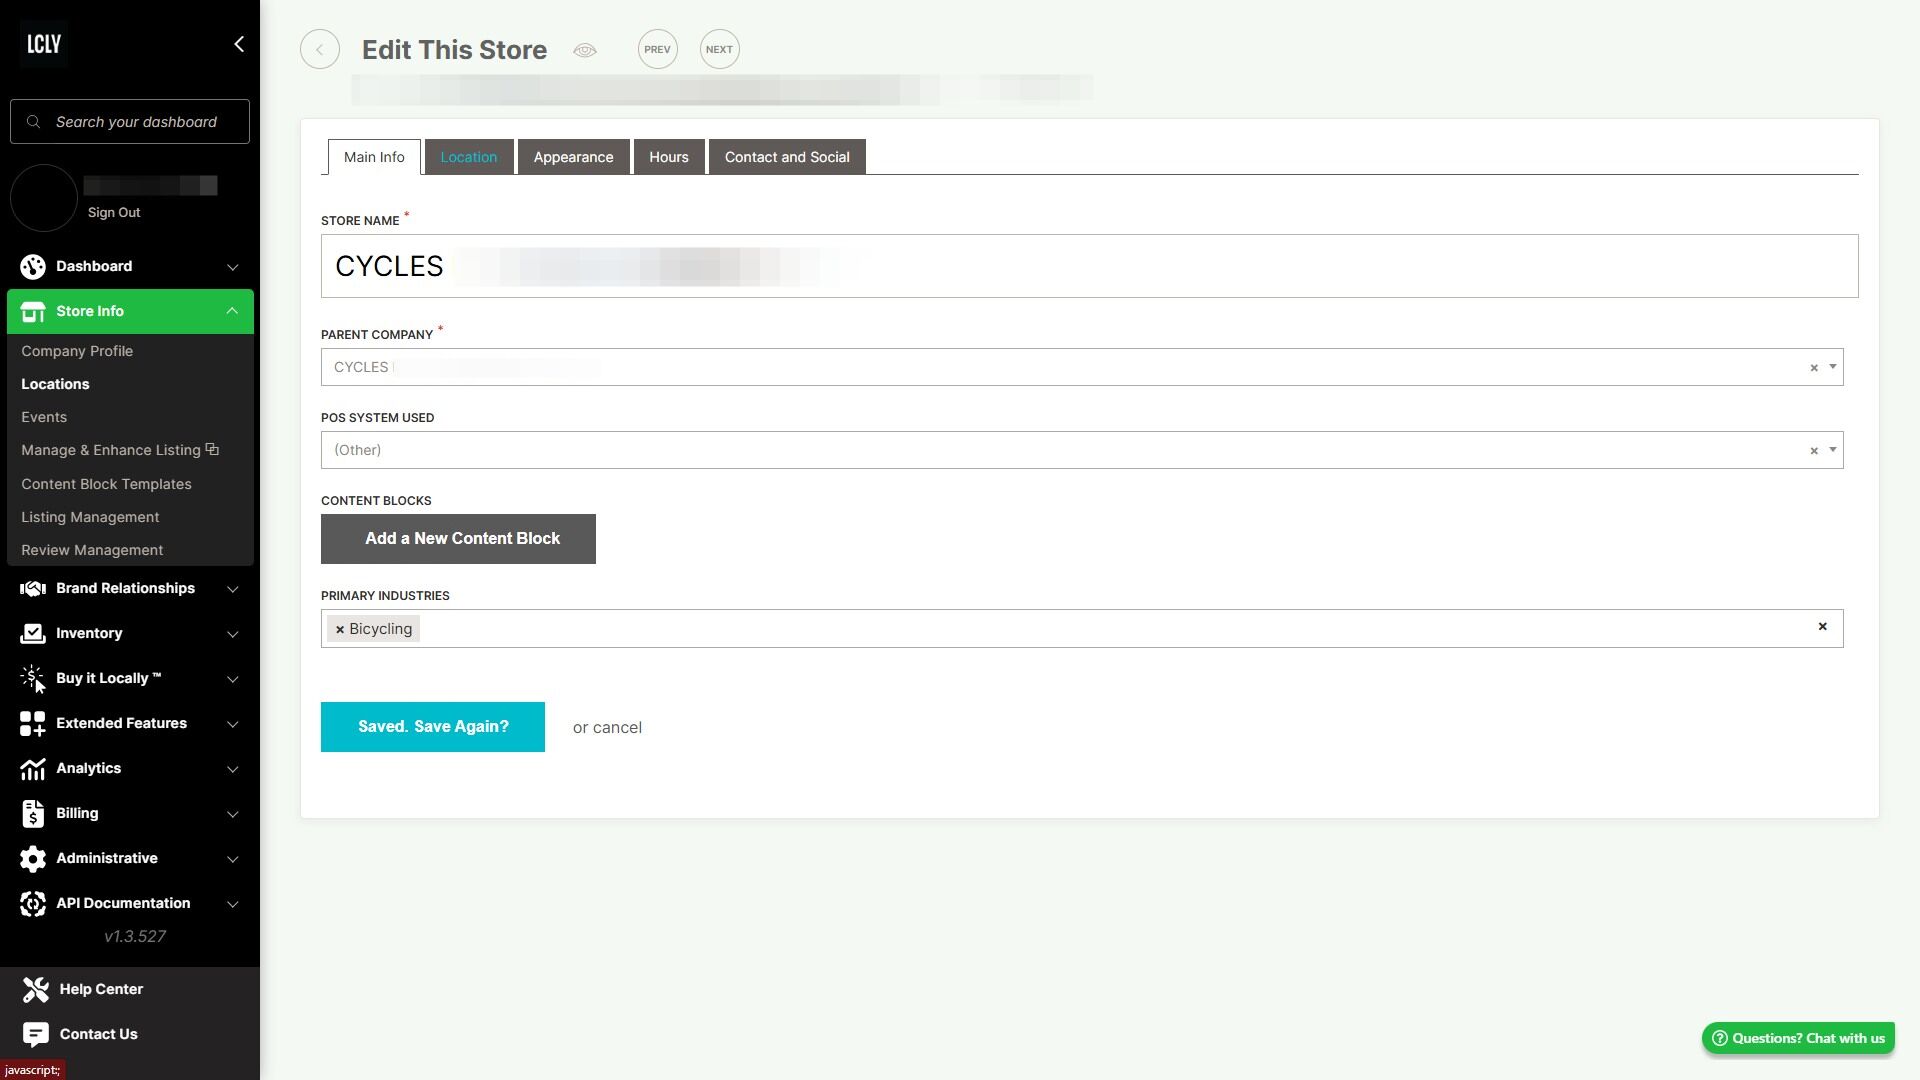
Task: Toggle the eye preview icon
Action: click(x=585, y=50)
